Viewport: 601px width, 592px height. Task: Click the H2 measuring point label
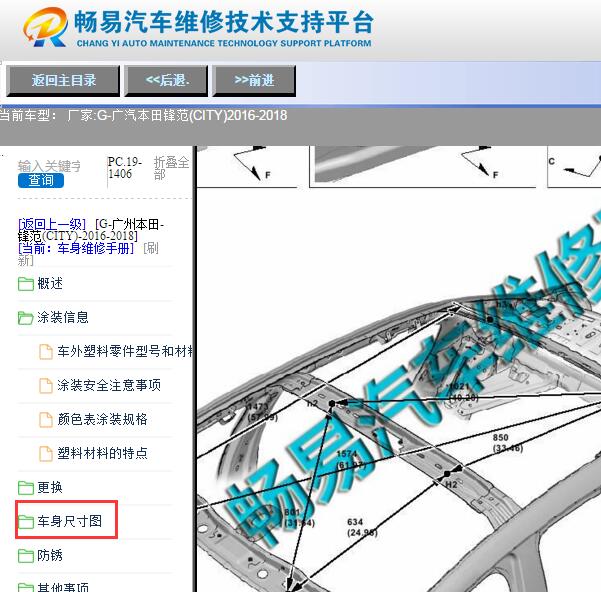[451, 484]
